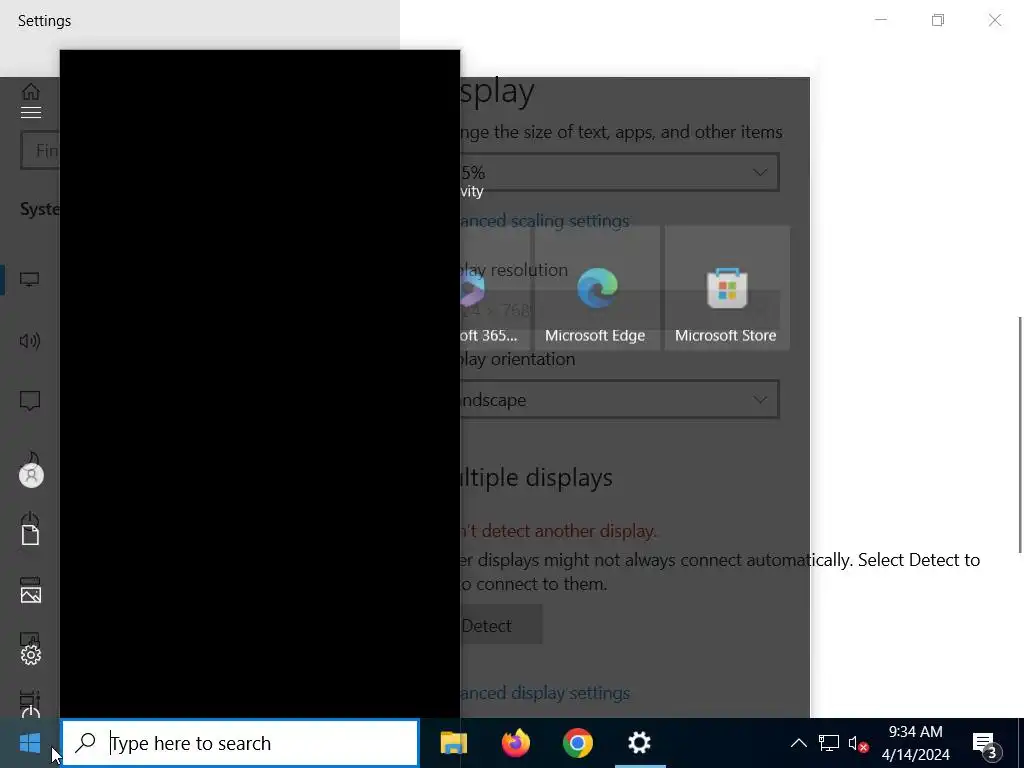This screenshot has width=1024, height=768.
Task: Open the Action Center notifications icon
Action: (x=986, y=744)
